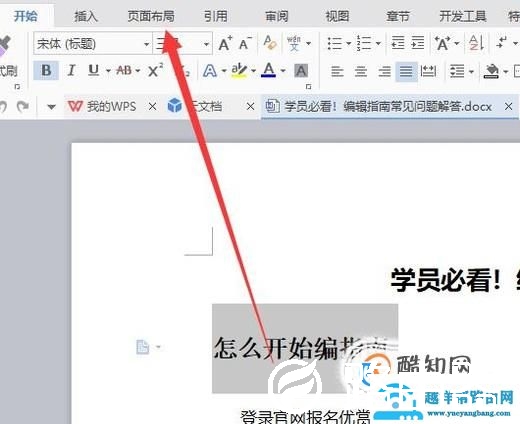Viewport: 520px width, 424px height.
Task: Expand the phonetic guide dropdown arrow
Action: click(308, 43)
